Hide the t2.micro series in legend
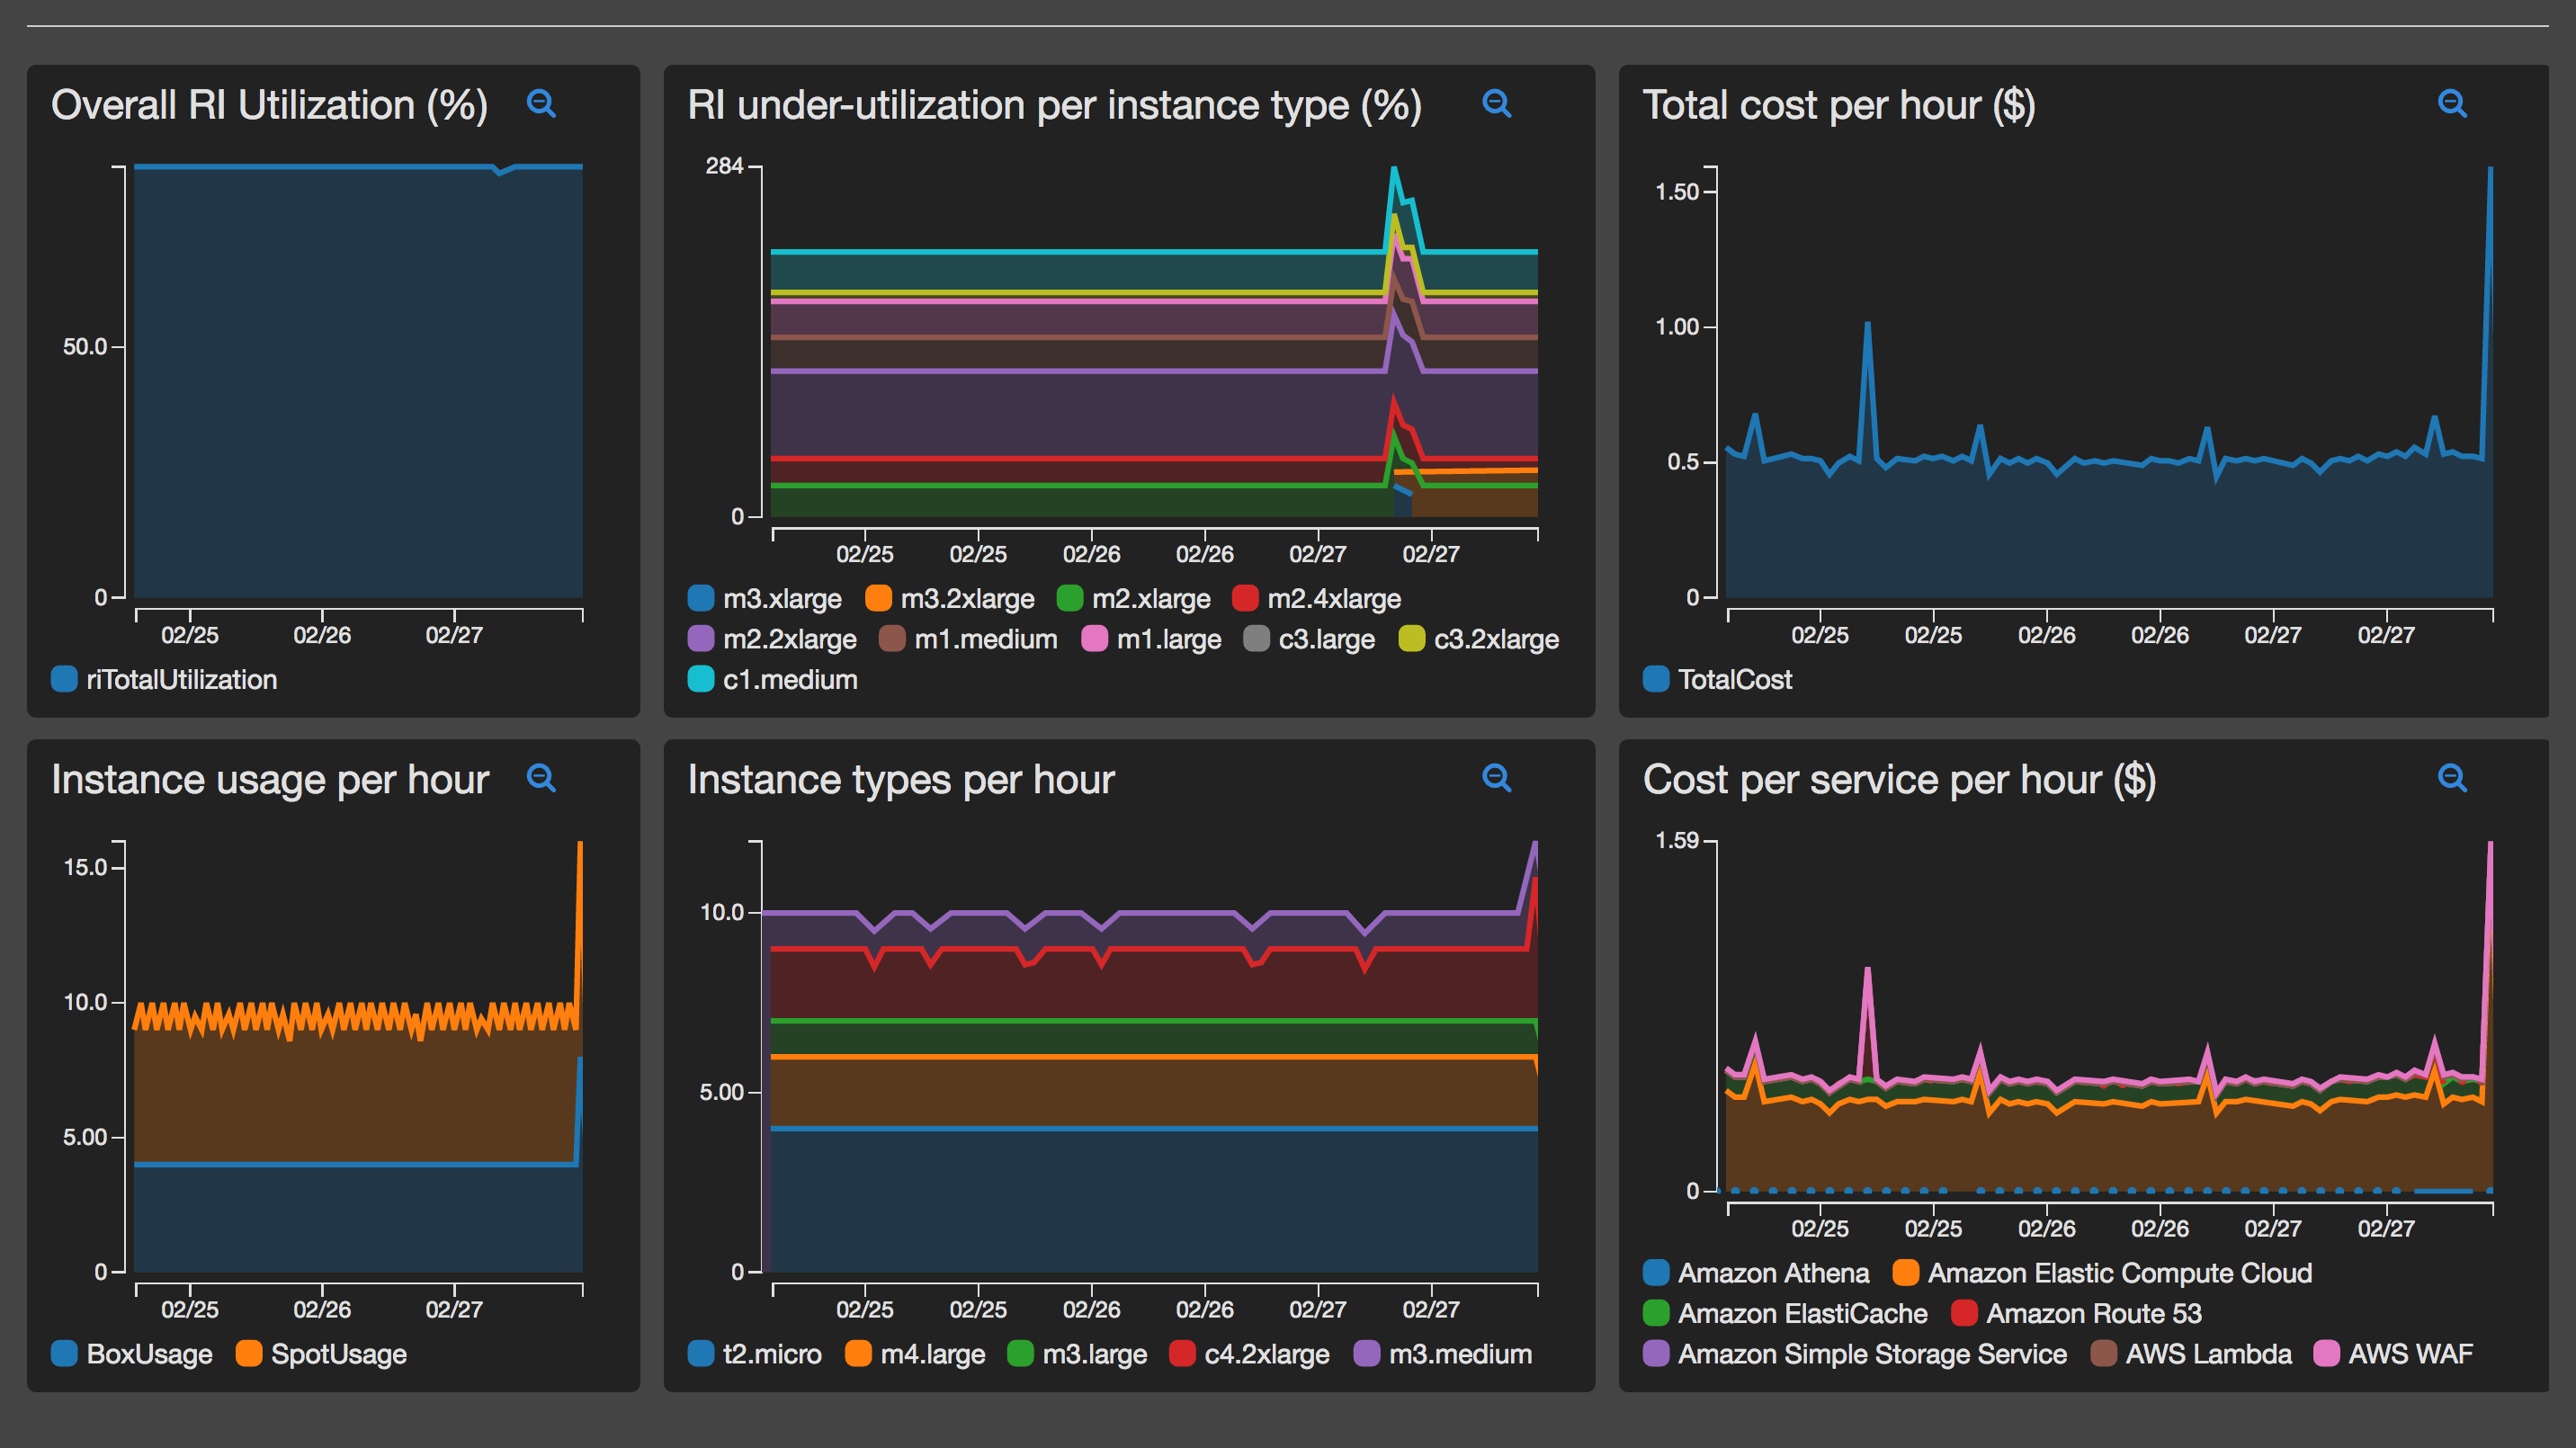 click(x=771, y=1354)
